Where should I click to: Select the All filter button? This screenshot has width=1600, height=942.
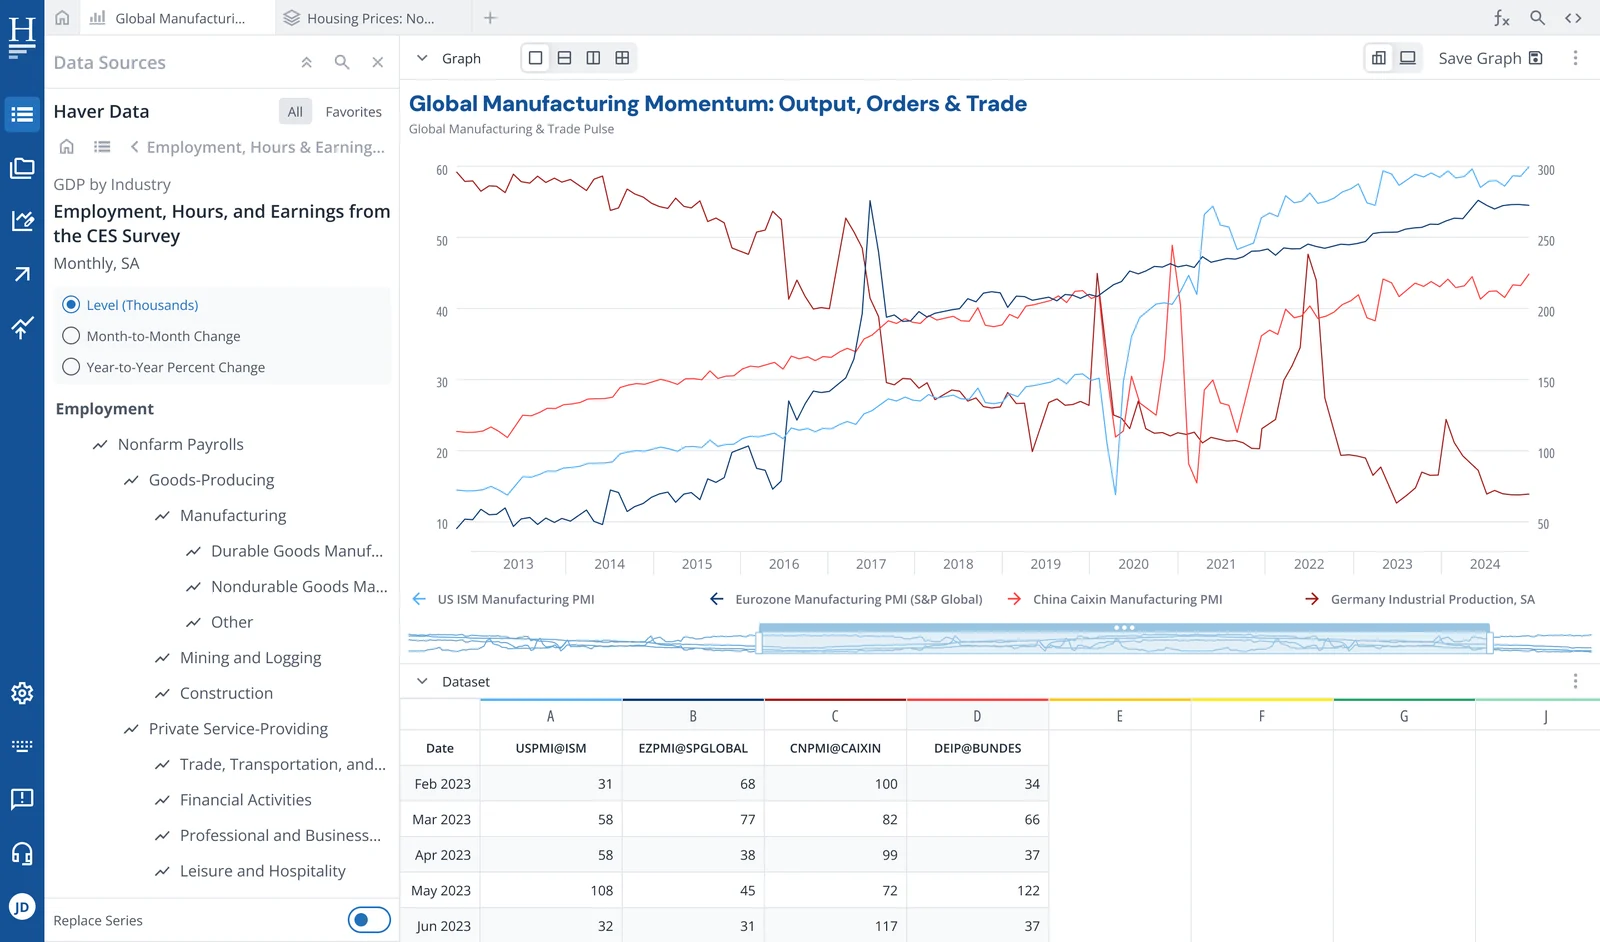pyautogui.click(x=295, y=111)
